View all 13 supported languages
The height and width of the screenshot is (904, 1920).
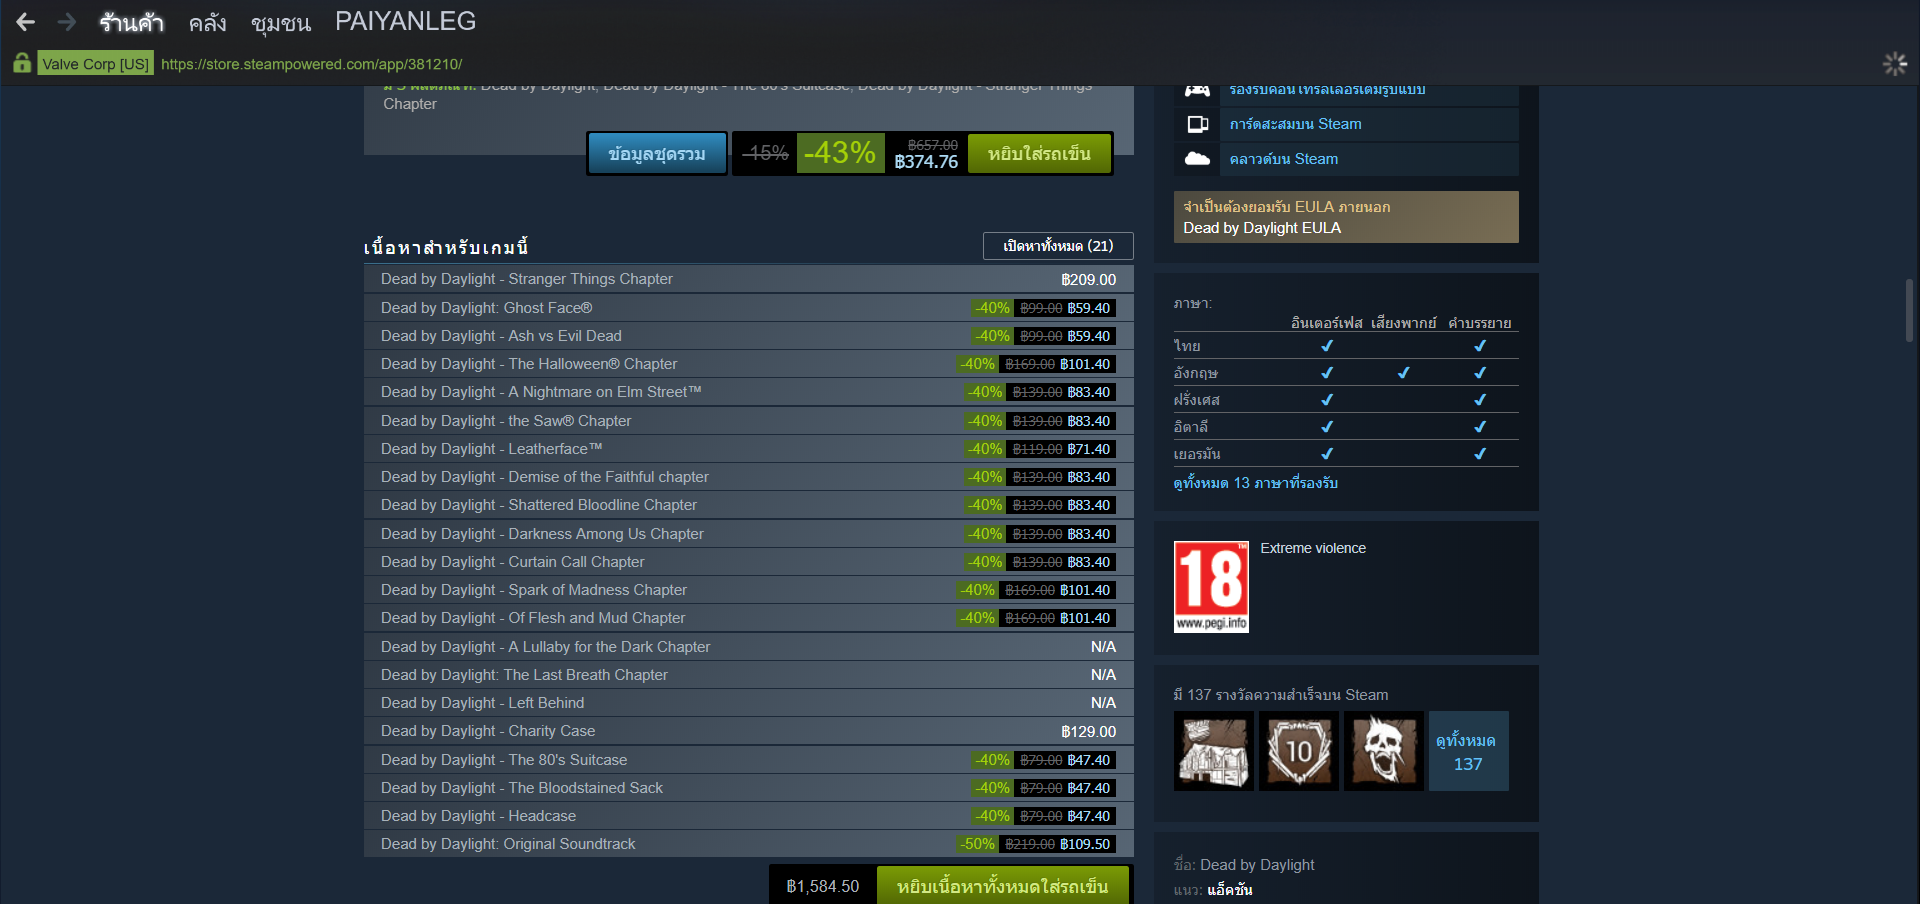(x=1256, y=483)
